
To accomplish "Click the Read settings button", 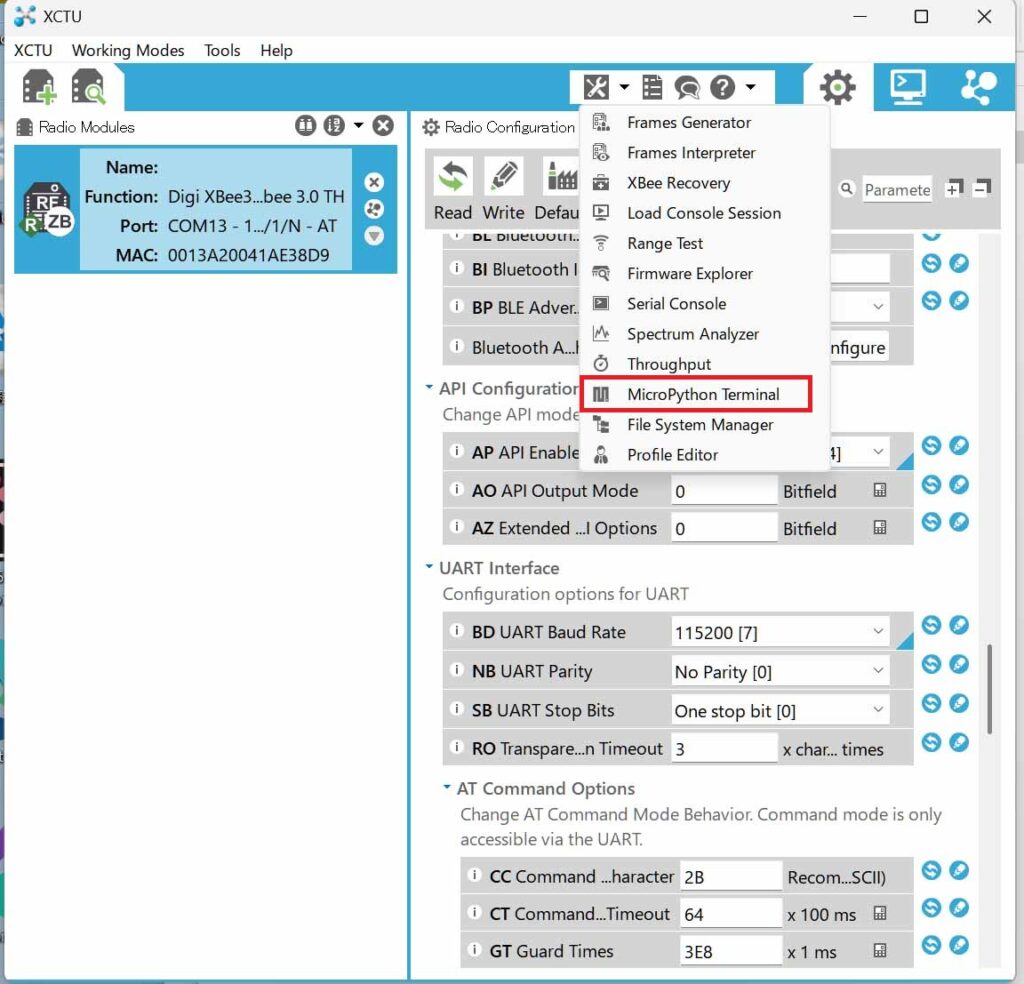I will coord(453,189).
